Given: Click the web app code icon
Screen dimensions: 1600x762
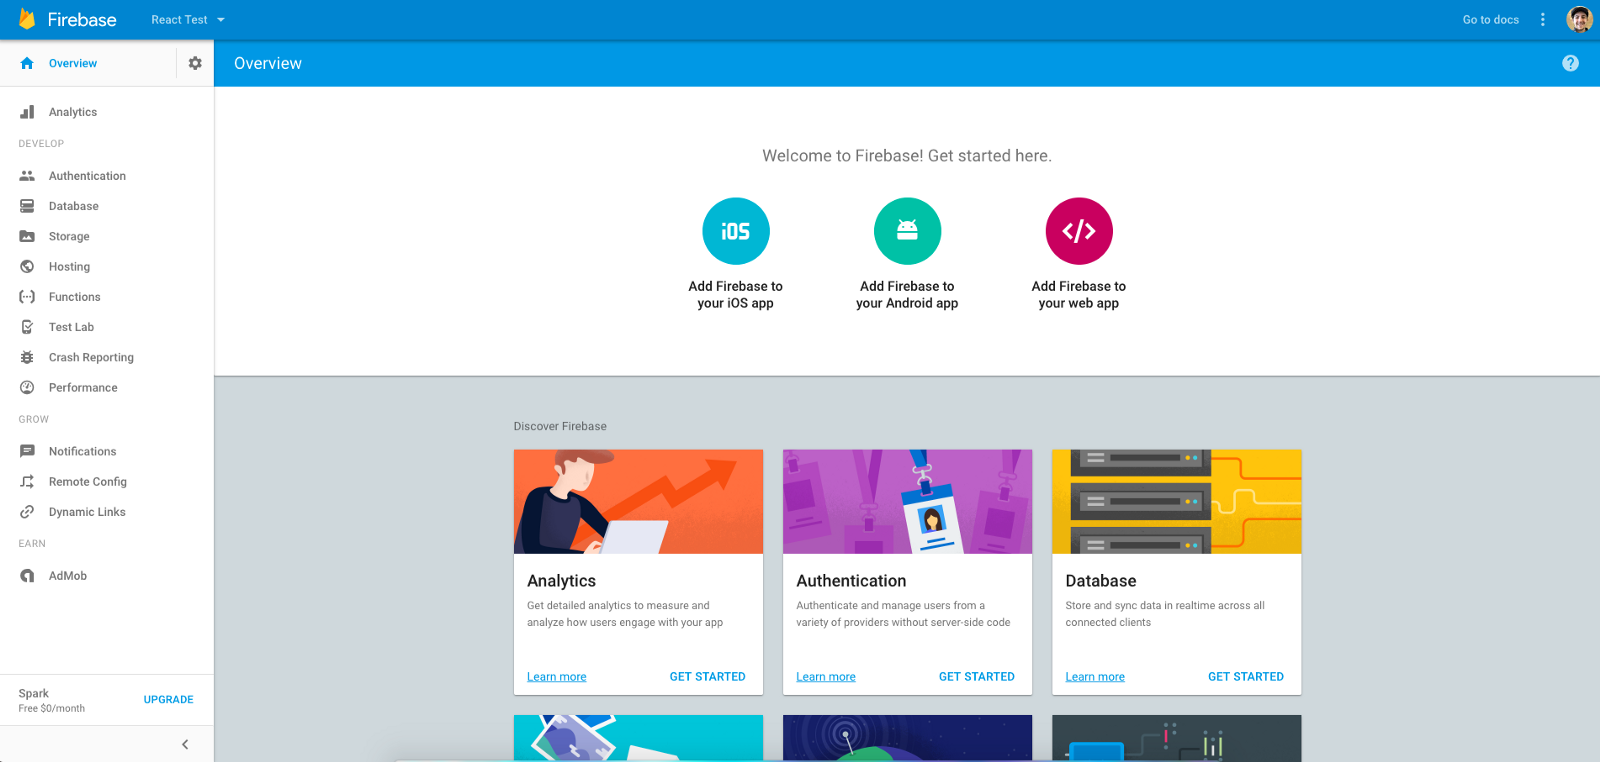Looking at the screenshot, I should (x=1079, y=231).
